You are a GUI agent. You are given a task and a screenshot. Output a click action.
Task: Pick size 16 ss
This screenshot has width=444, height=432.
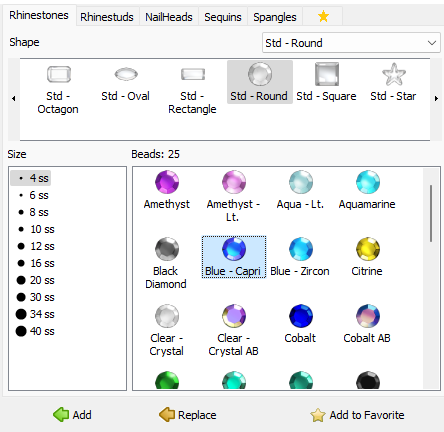[36, 263]
